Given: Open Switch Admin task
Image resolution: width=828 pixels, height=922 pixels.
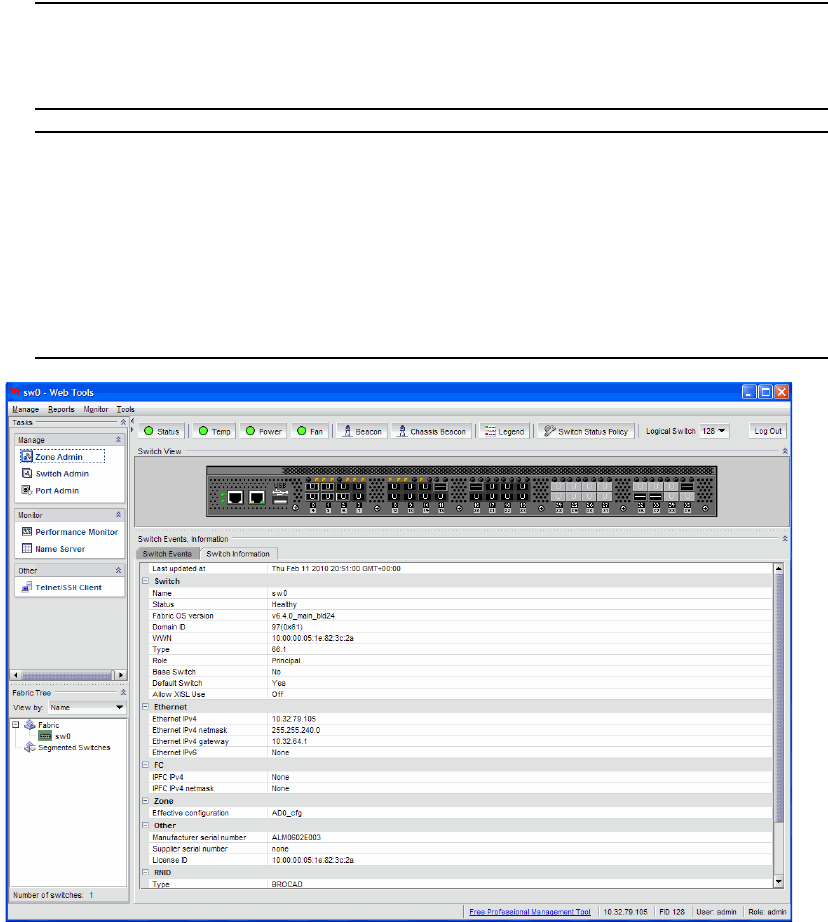Looking at the screenshot, I should point(55,474).
